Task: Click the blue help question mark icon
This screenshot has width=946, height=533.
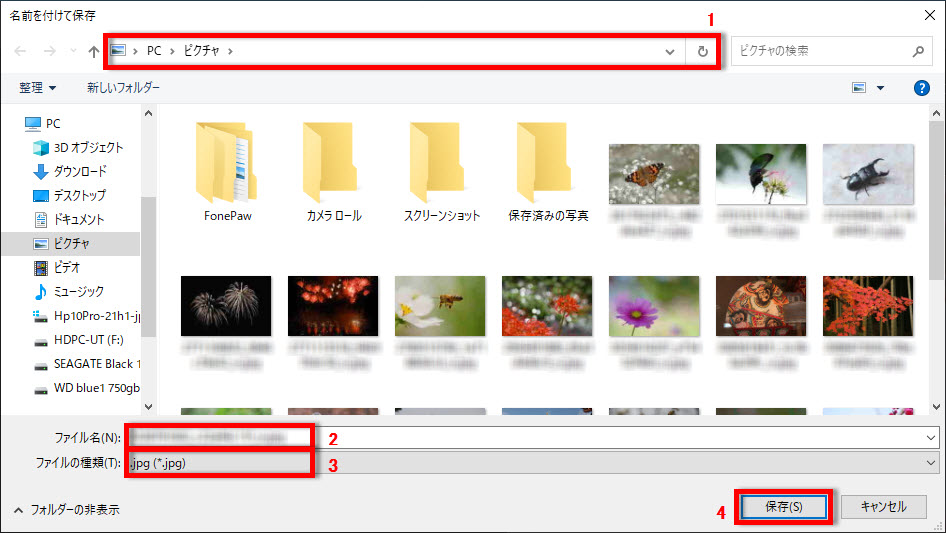Action: pyautogui.click(x=922, y=88)
